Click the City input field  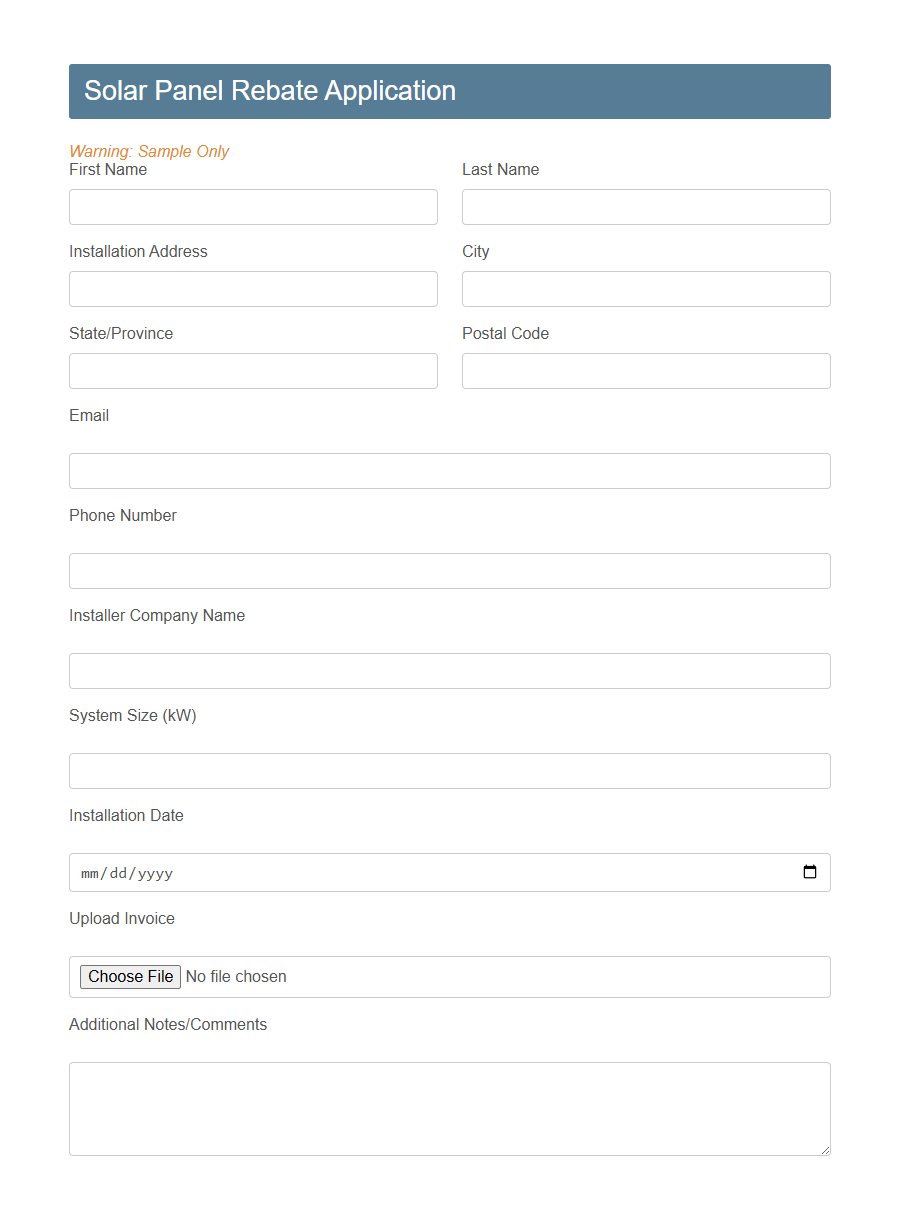point(646,289)
